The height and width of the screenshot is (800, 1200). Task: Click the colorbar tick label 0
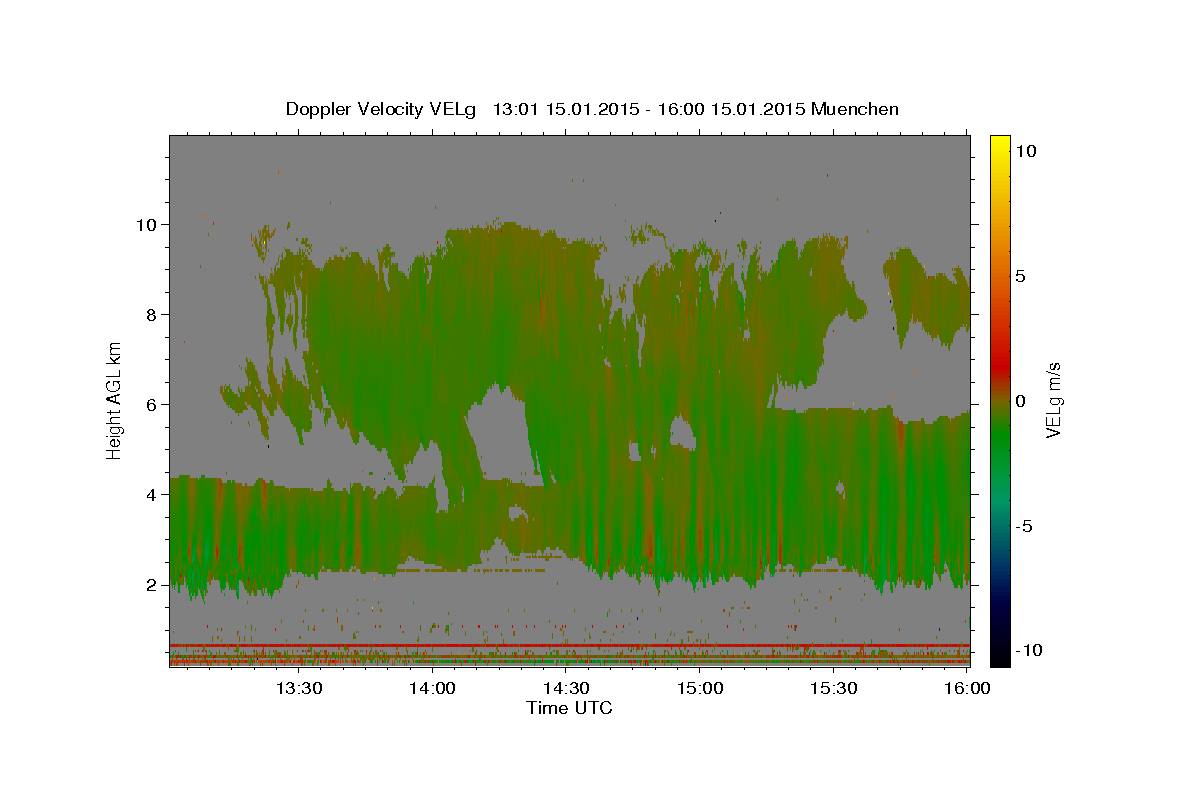[1020, 401]
